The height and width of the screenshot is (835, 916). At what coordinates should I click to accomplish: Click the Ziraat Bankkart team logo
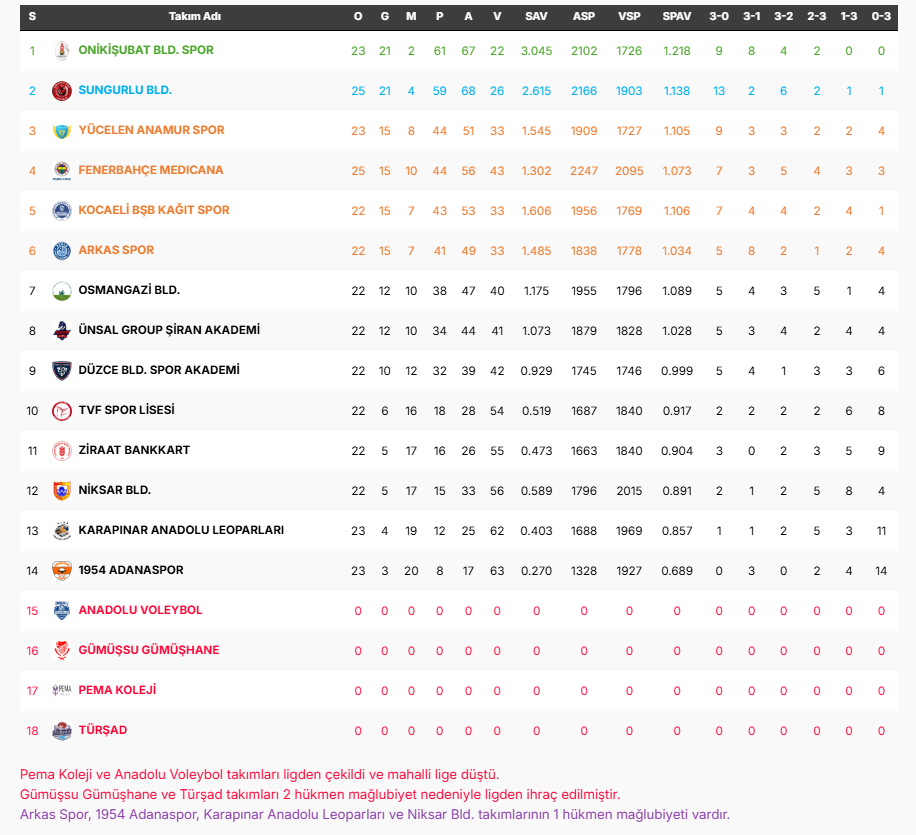point(62,451)
